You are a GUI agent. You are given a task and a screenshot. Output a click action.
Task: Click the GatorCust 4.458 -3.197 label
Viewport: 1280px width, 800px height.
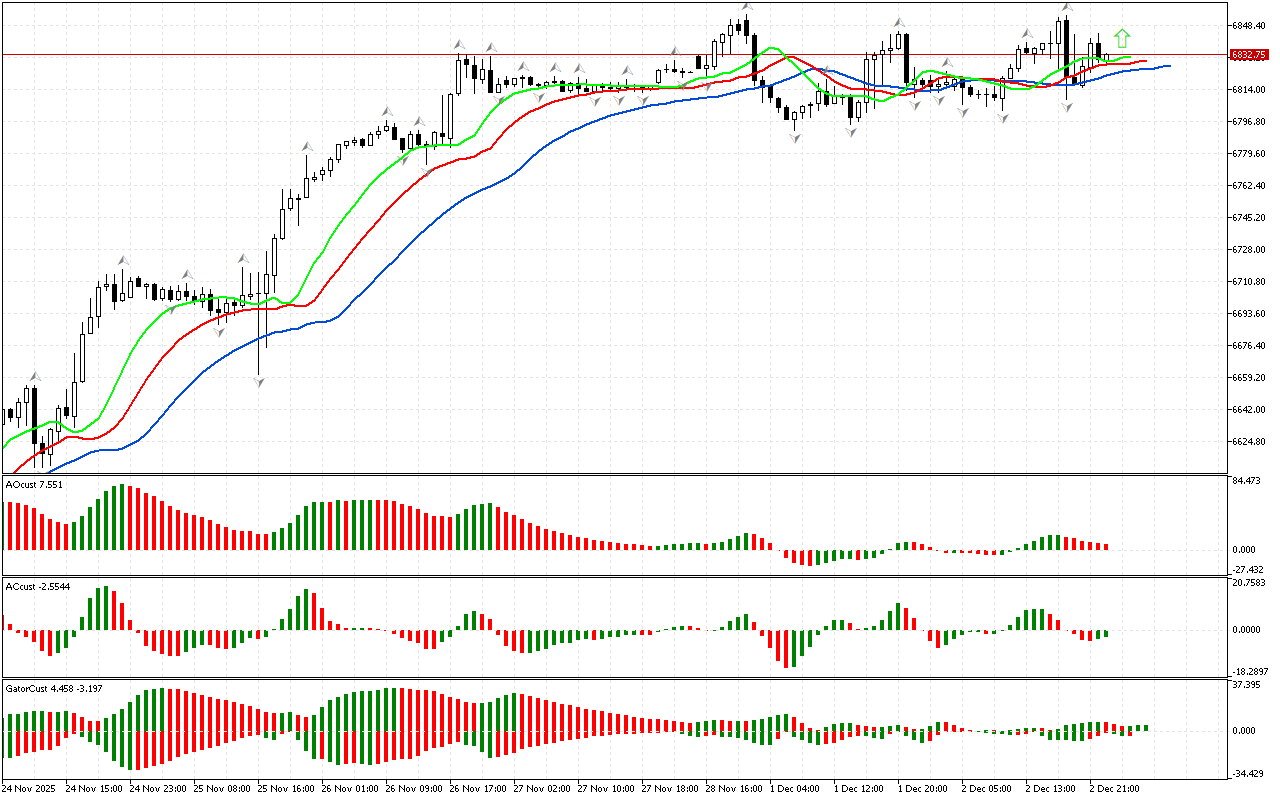coord(54,689)
